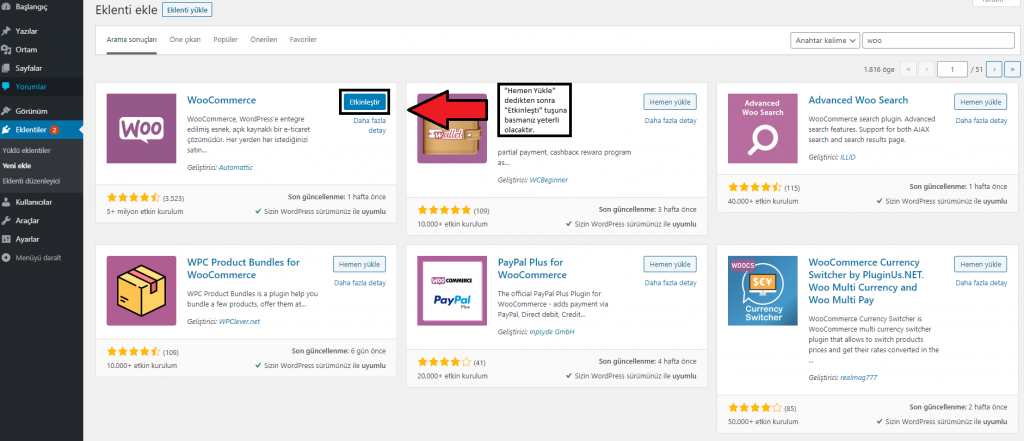
Task: Click the Yazılar pin icon
Action: [6, 31]
